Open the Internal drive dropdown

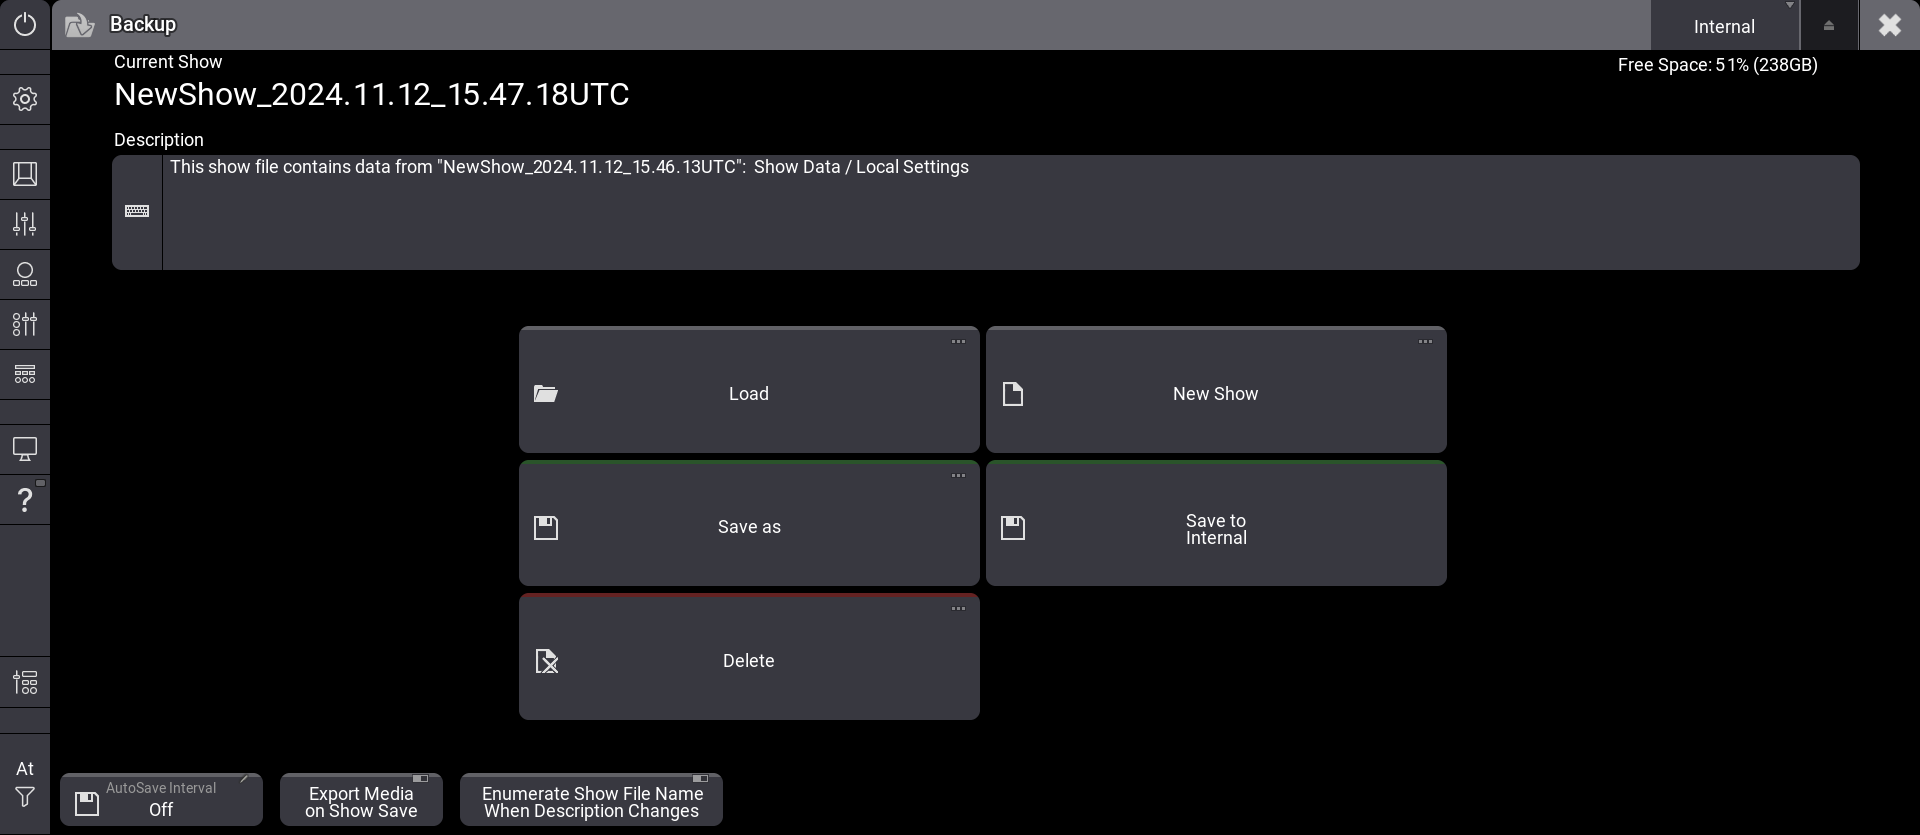click(x=1724, y=26)
